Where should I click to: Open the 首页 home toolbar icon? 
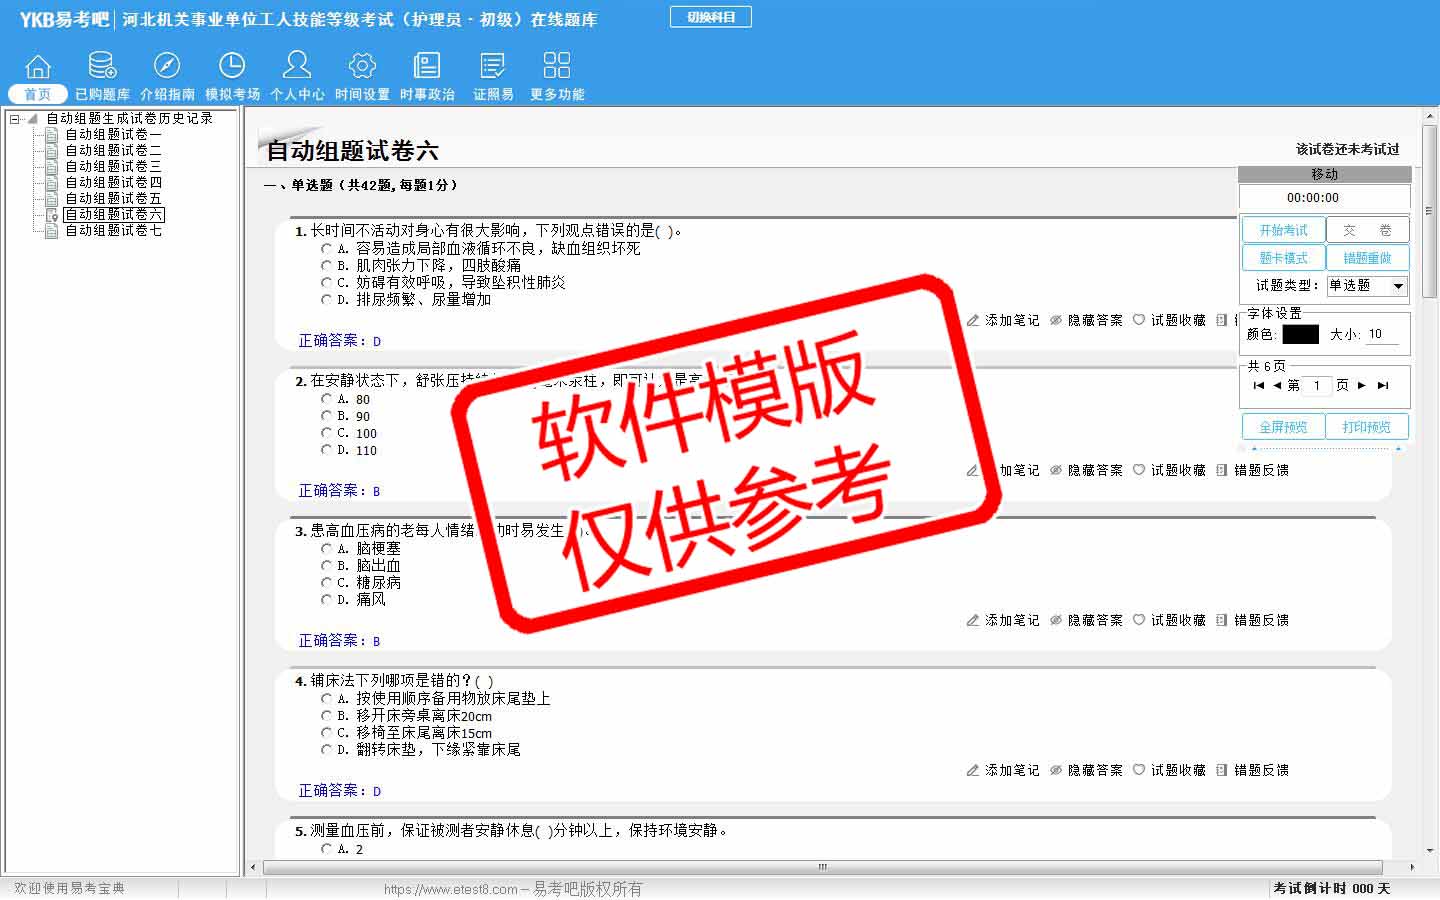coord(38,66)
